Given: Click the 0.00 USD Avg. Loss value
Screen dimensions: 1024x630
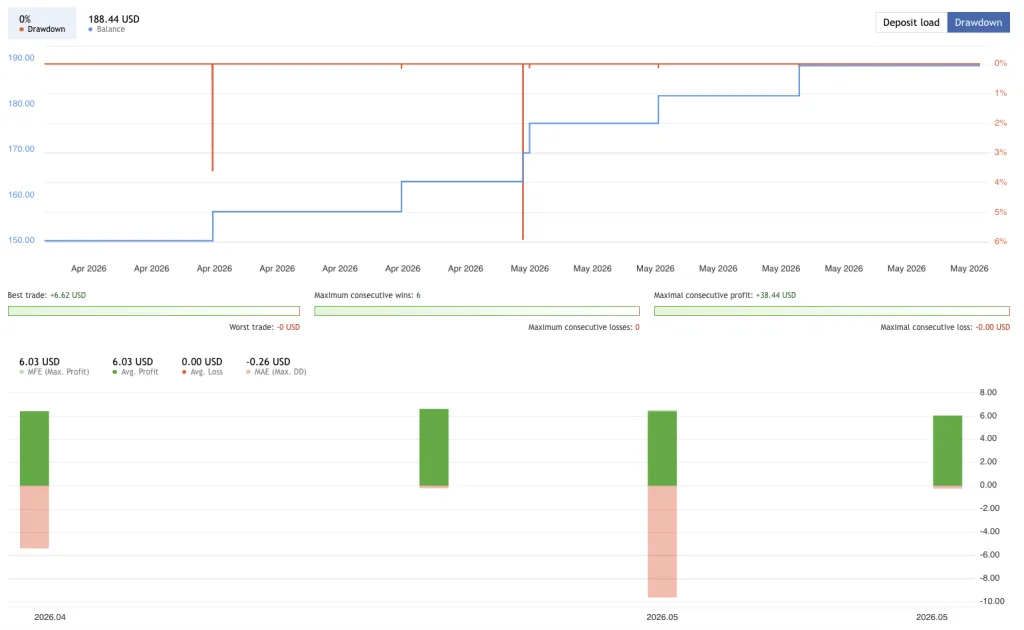Looking at the screenshot, I should pos(202,361).
